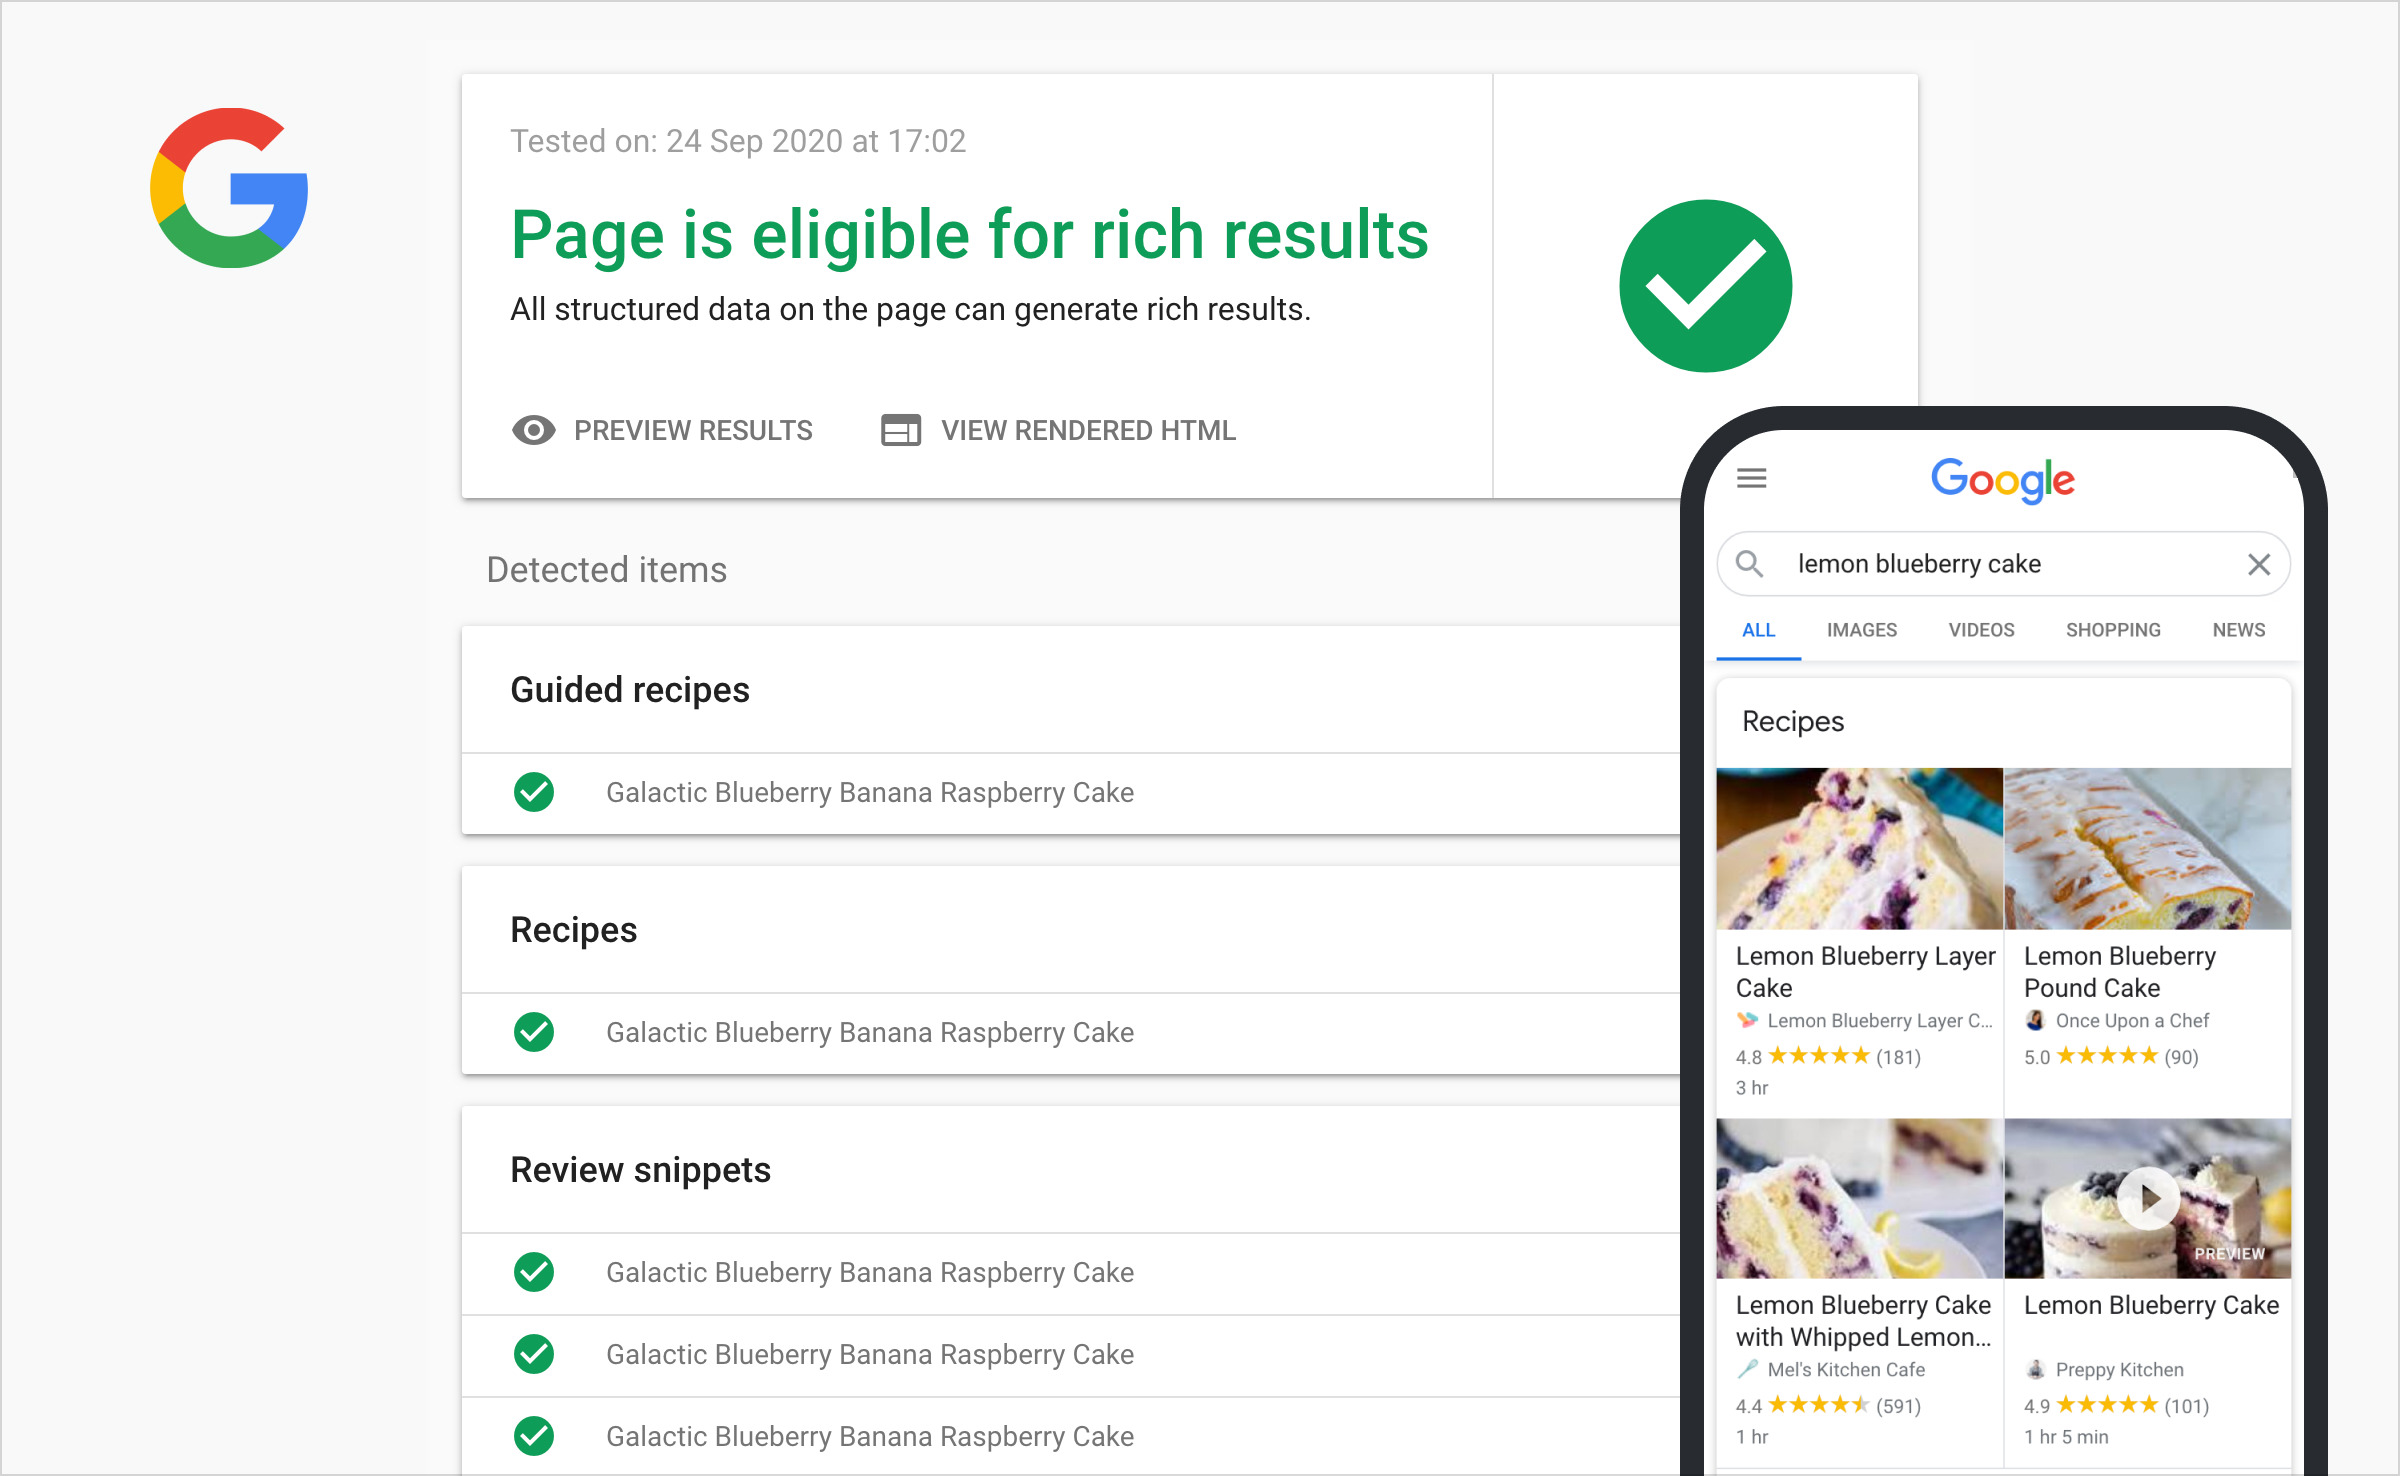Expand the Review snippets section
The image size is (2400, 1476).
[640, 1170]
